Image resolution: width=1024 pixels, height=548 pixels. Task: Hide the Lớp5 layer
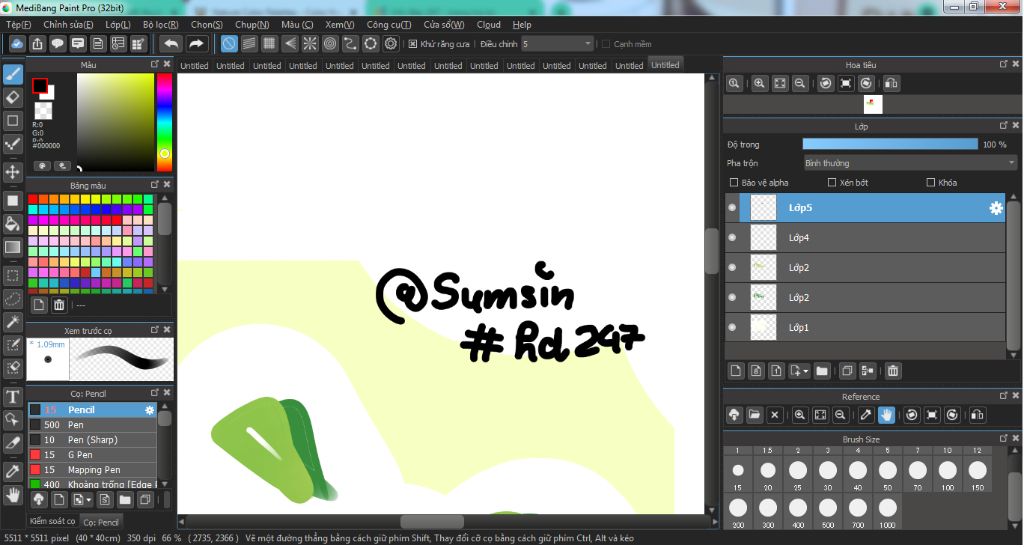[732, 208]
